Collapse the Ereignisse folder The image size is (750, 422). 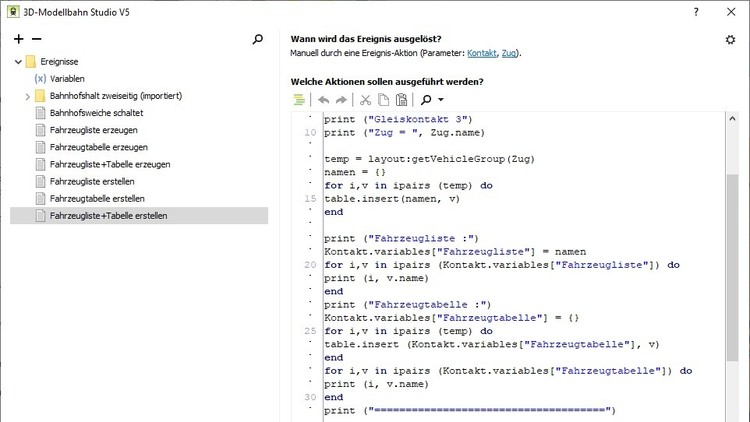point(19,62)
